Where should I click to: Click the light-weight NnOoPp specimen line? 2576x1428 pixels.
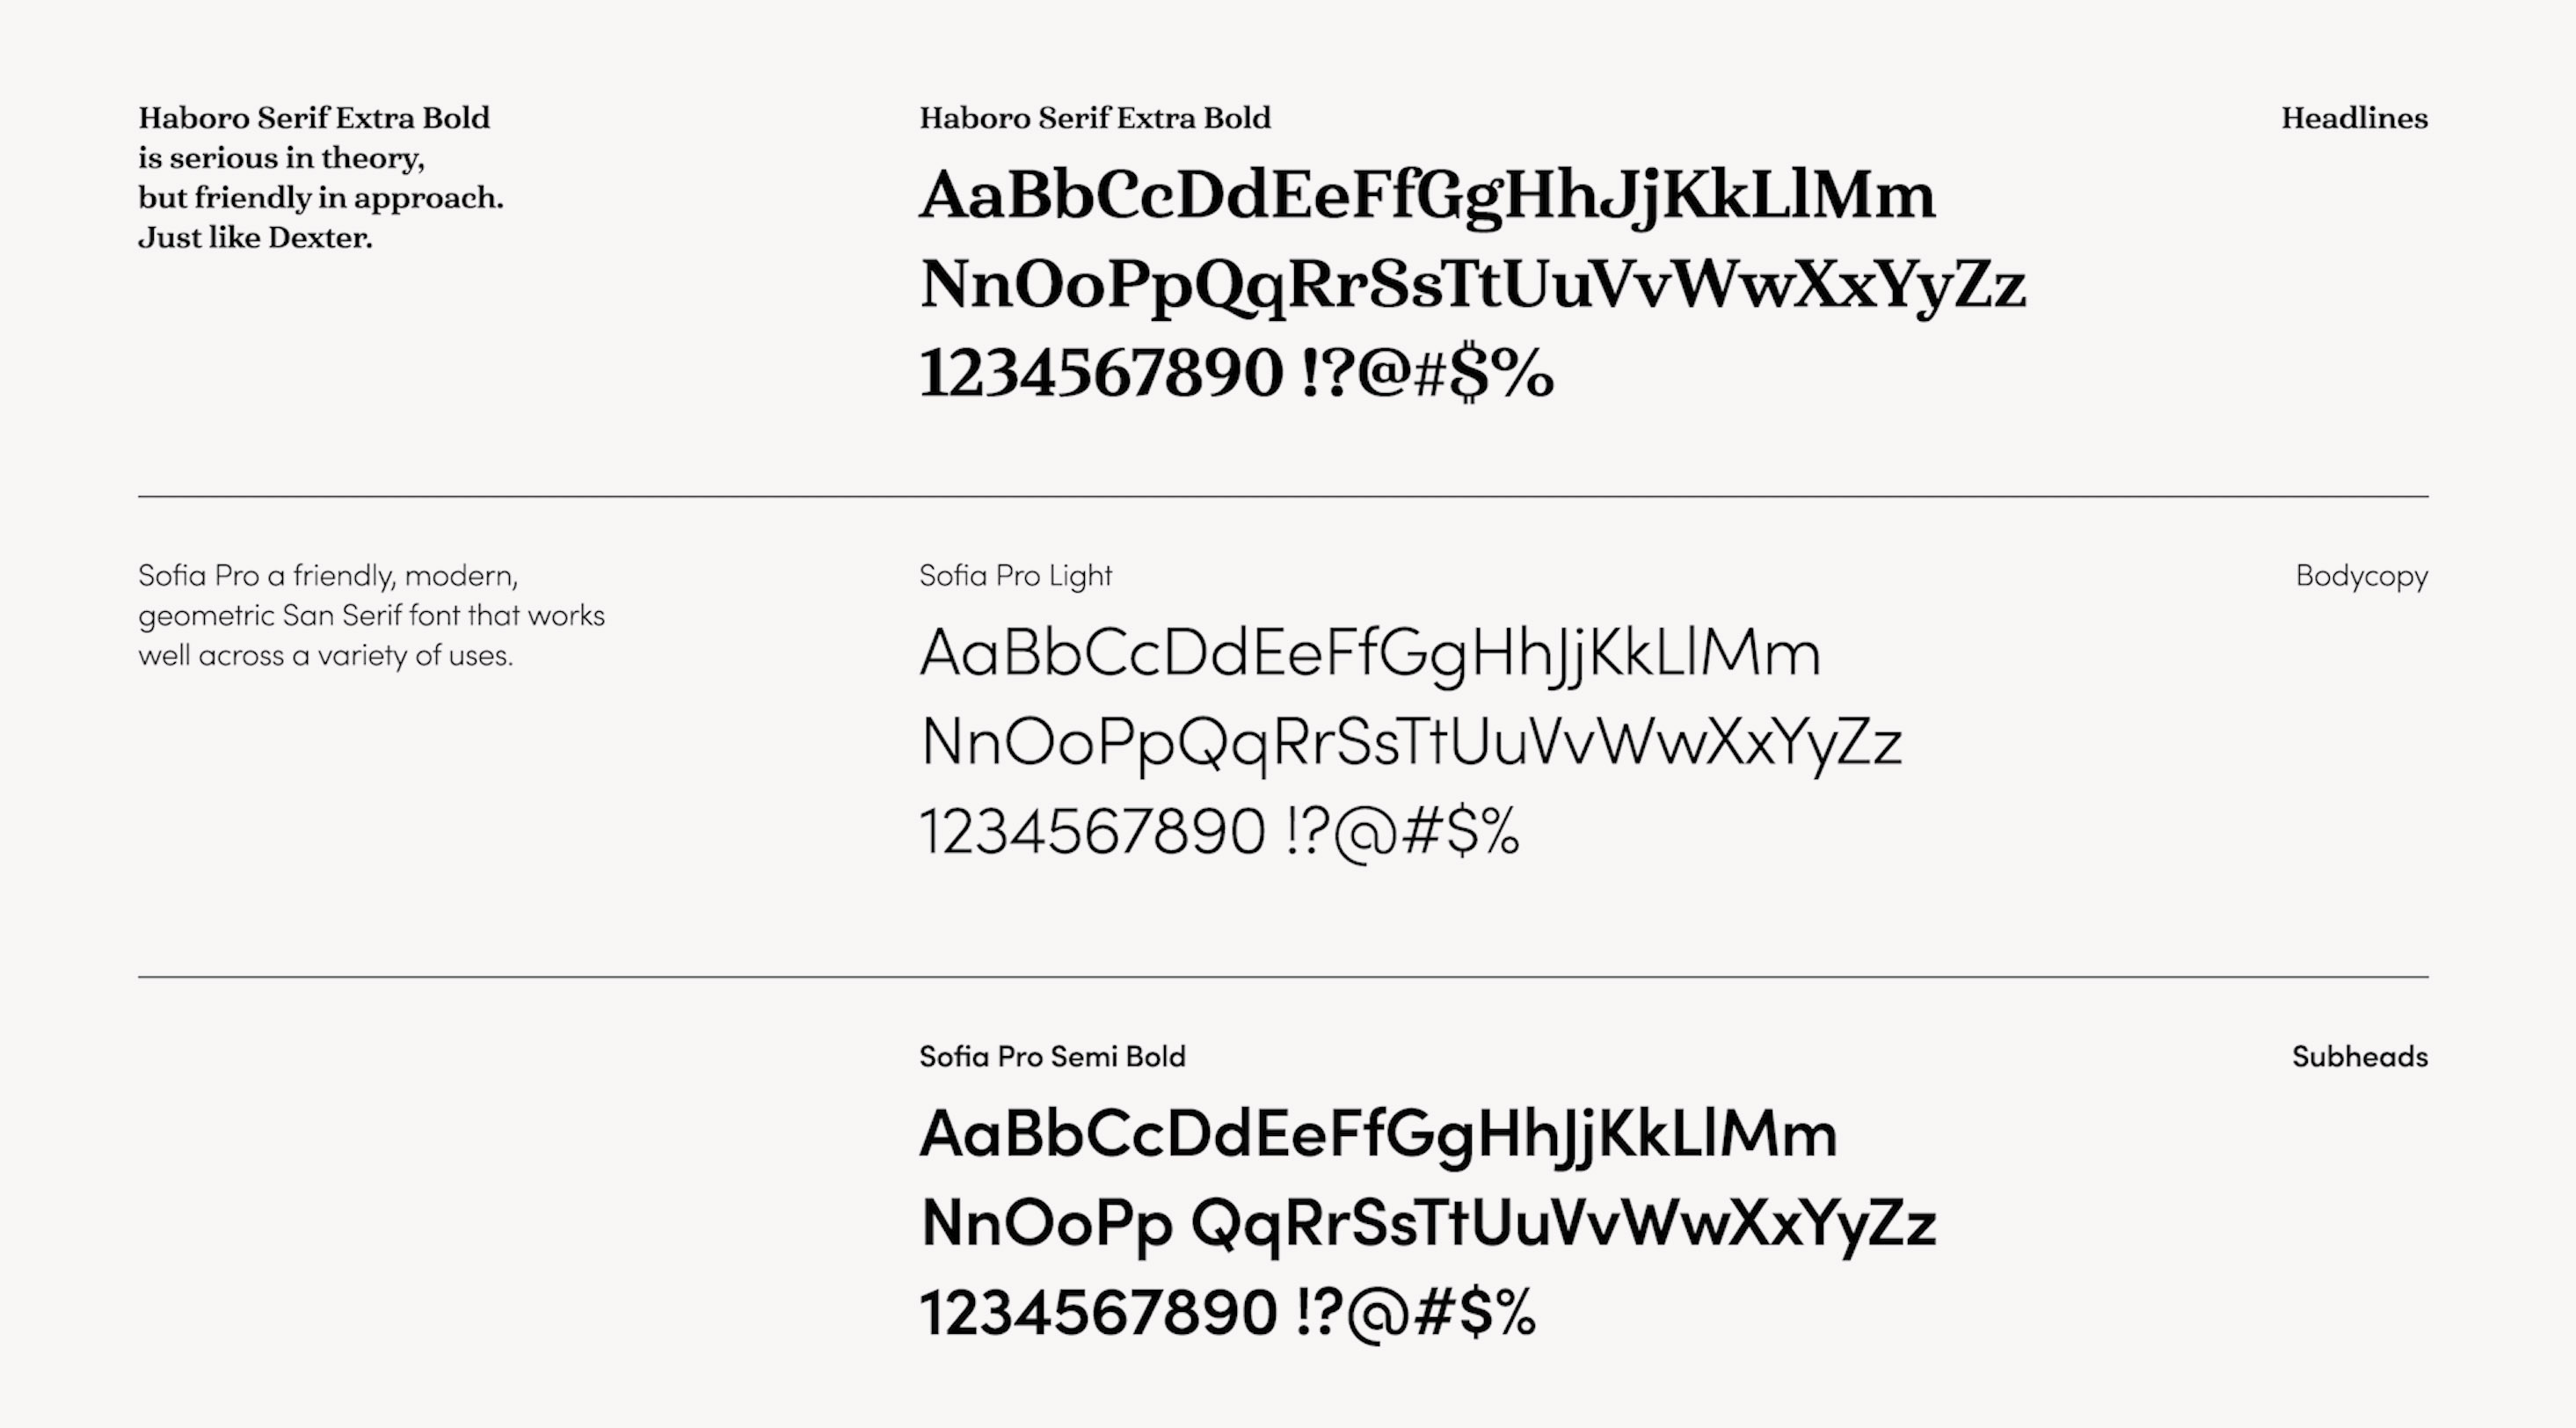pos(1410,743)
